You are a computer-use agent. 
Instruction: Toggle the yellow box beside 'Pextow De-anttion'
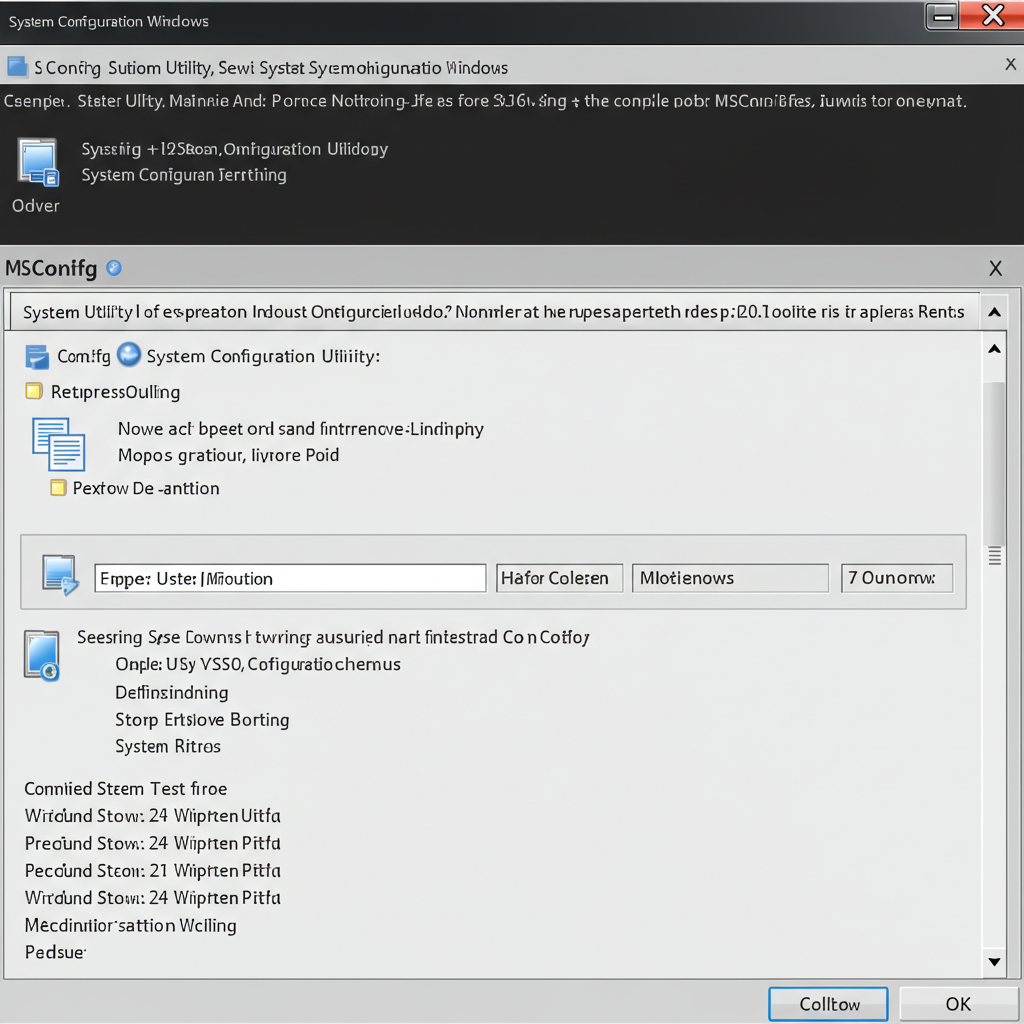58,488
